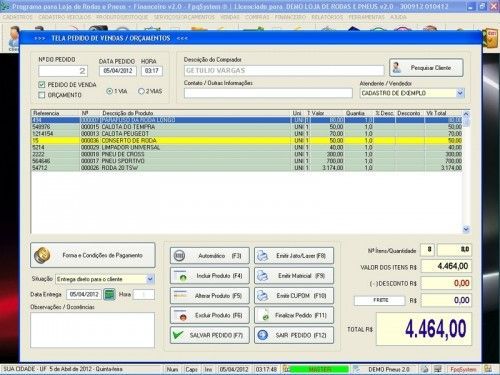The height and width of the screenshot is (375, 500).
Task: Open the Atendente / Vendedor dropdown
Action: [460, 93]
